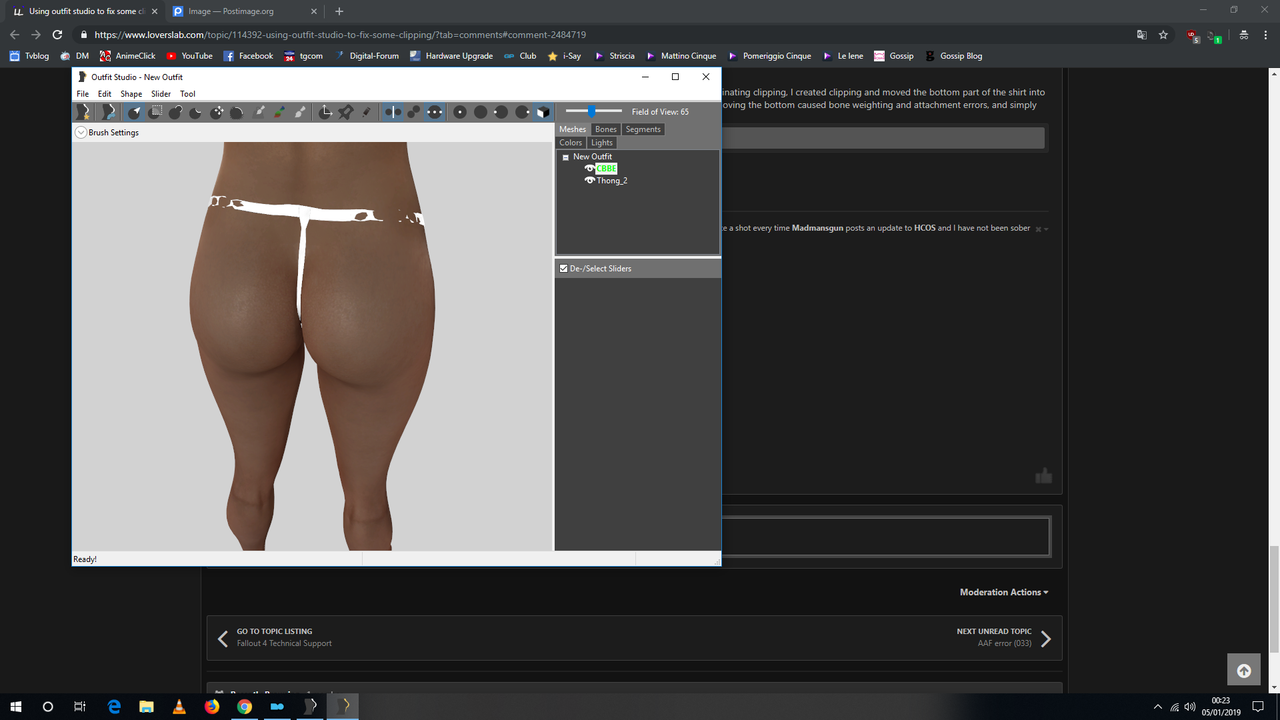Open the Edit menu in Outfit Studio
The height and width of the screenshot is (720, 1280).
pos(104,94)
